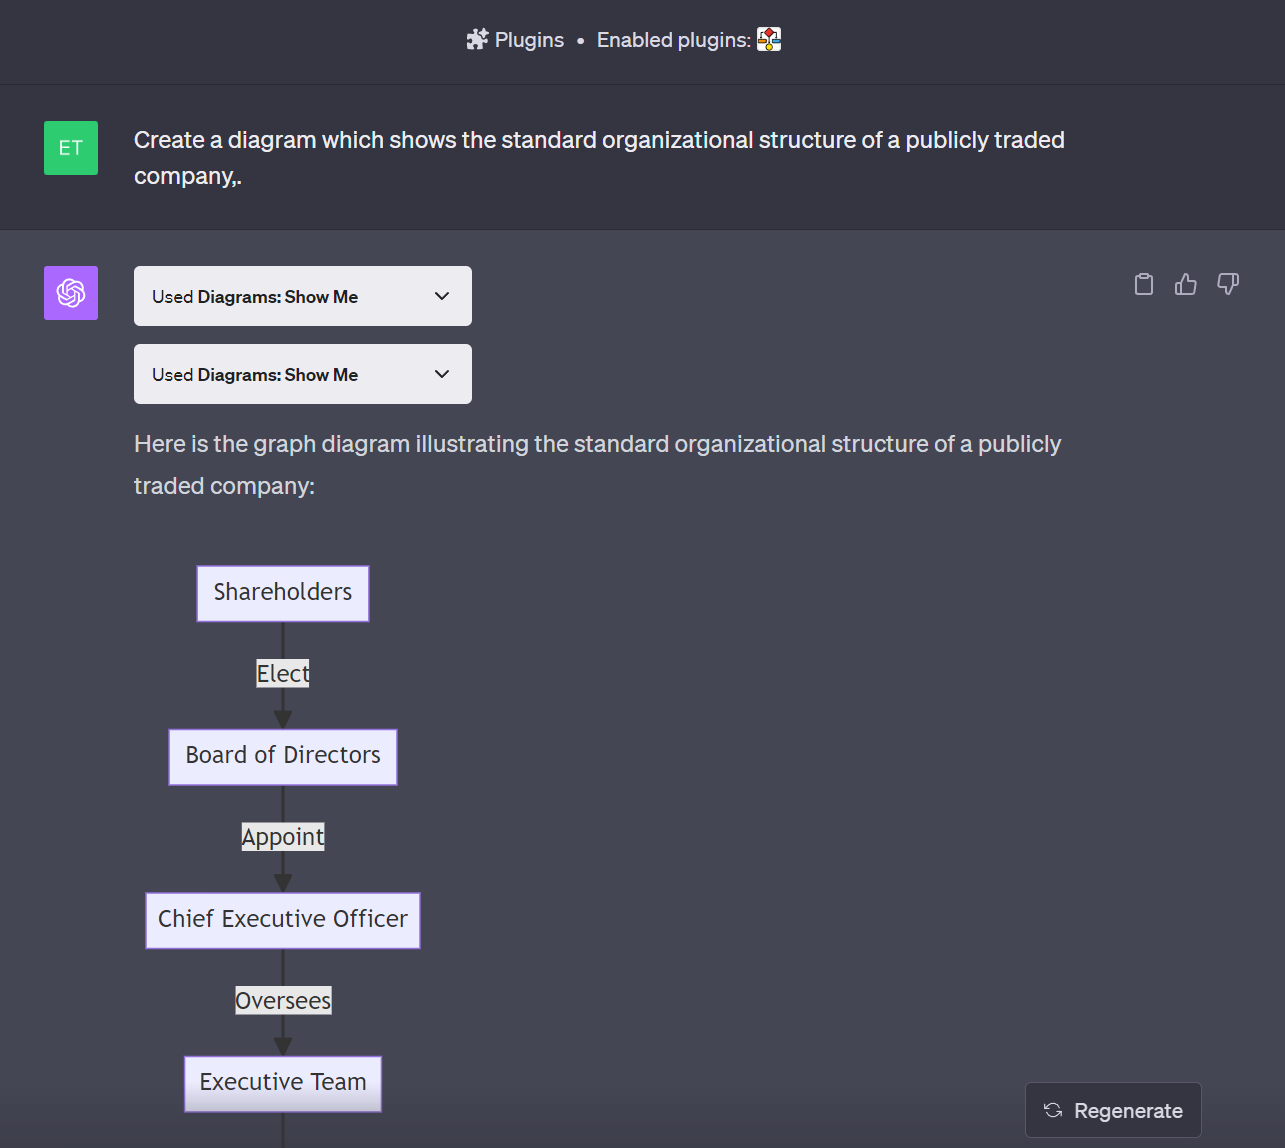The image size is (1285, 1148).
Task: Click the enabled Show Me plugin icon
Action: tap(769, 40)
